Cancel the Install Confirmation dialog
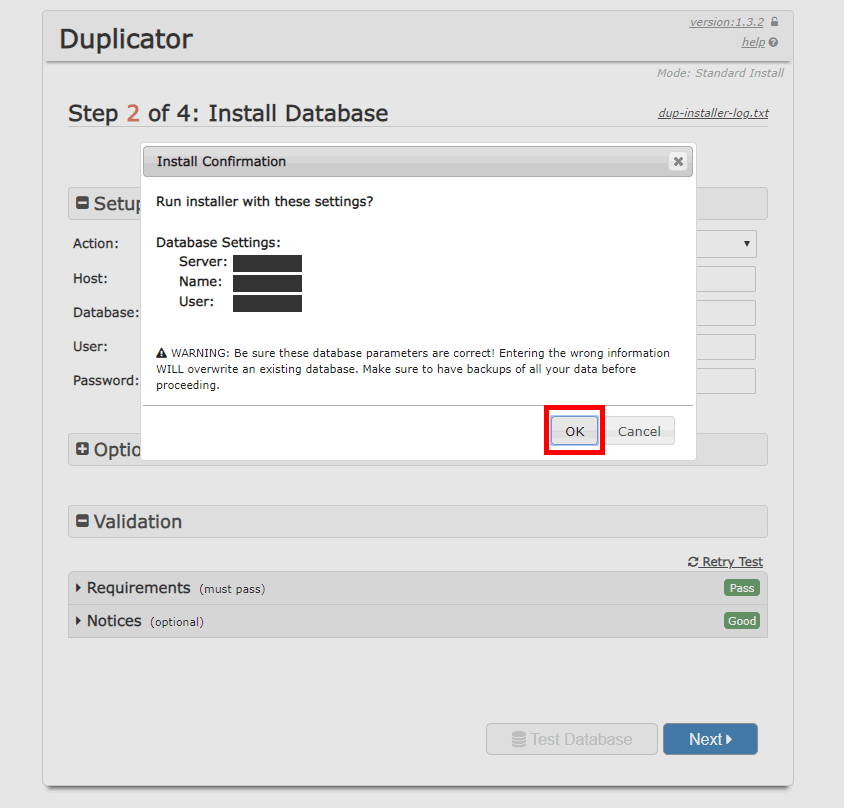This screenshot has height=808, width=844. [x=639, y=431]
